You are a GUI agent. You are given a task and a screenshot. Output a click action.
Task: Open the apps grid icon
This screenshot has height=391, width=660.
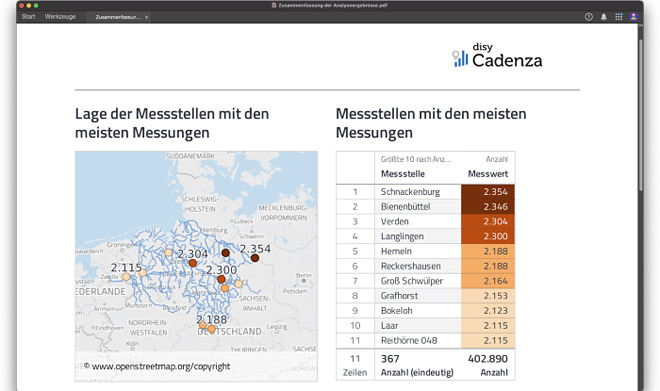click(619, 17)
